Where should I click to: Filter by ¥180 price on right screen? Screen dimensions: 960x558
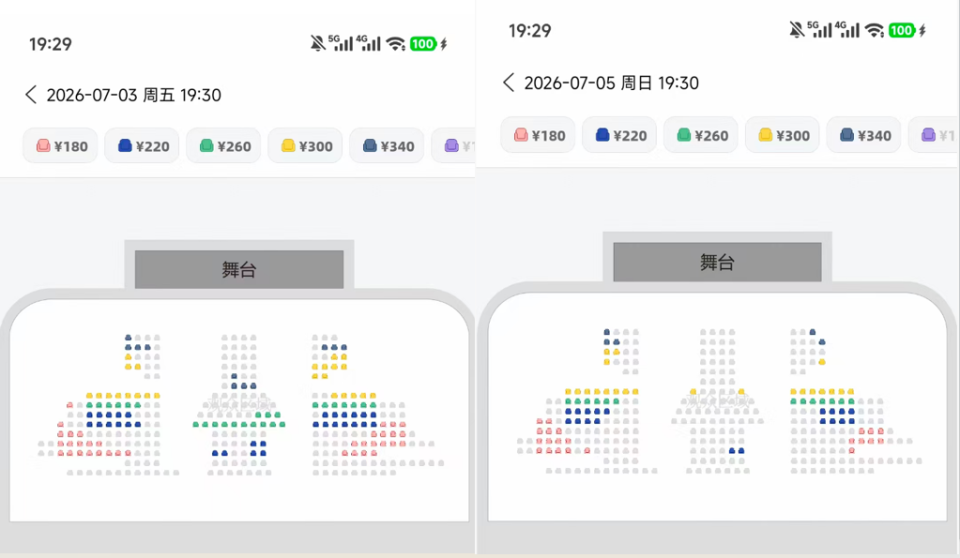tap(538, 135)
